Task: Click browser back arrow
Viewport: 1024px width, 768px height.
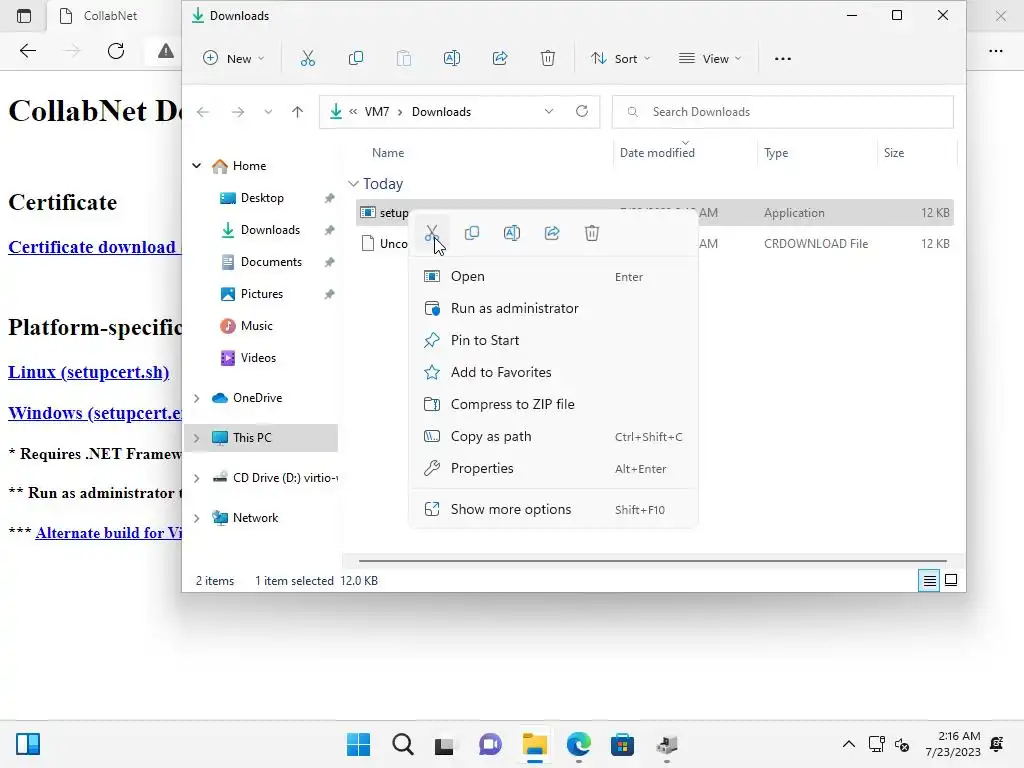Action: 27,51
